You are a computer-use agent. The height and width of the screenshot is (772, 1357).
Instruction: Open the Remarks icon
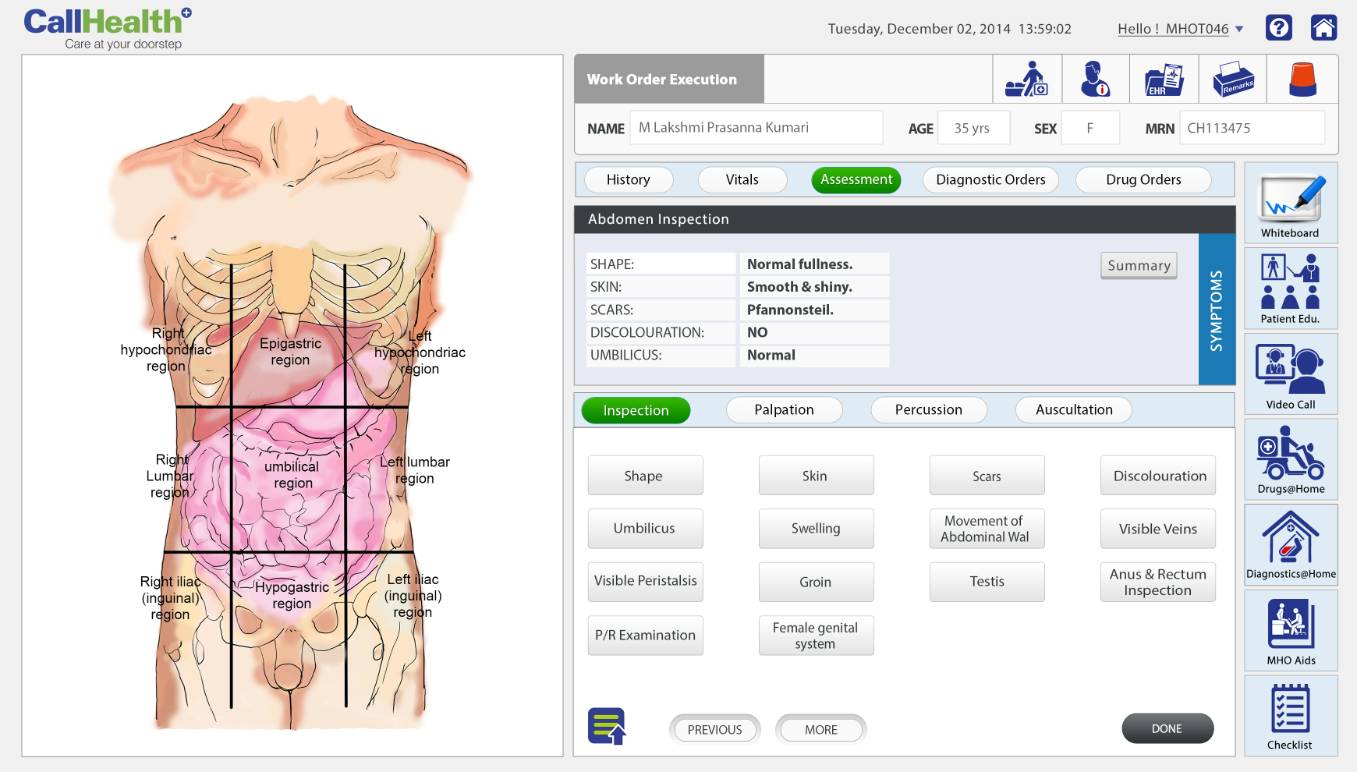pos(1232,79)
